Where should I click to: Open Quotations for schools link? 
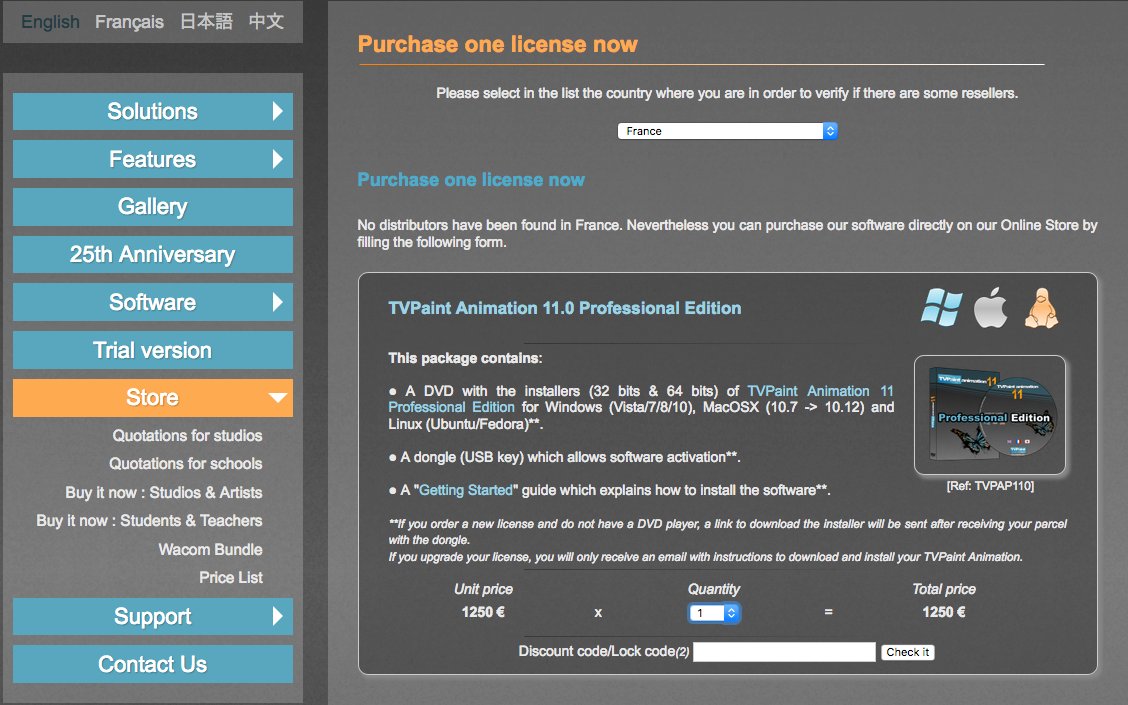pyautogui.click(x=186, y=463)
